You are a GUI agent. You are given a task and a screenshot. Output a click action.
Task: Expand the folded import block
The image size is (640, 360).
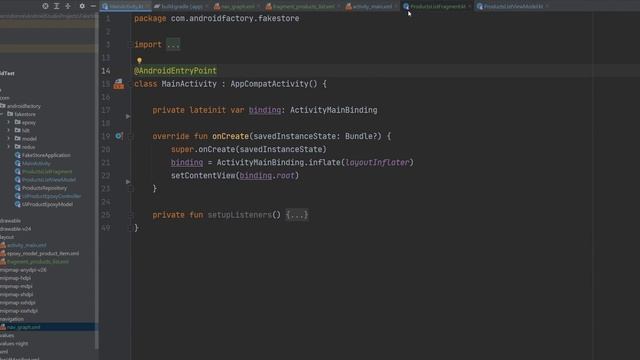pos(173,44)
